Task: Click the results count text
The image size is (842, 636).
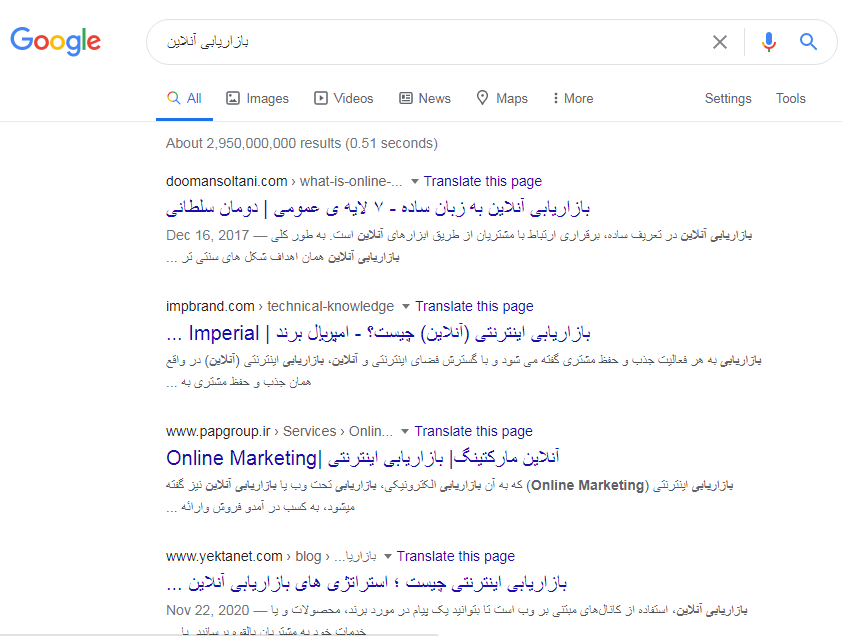Action: pyautogui.click(x=302, y=143)
